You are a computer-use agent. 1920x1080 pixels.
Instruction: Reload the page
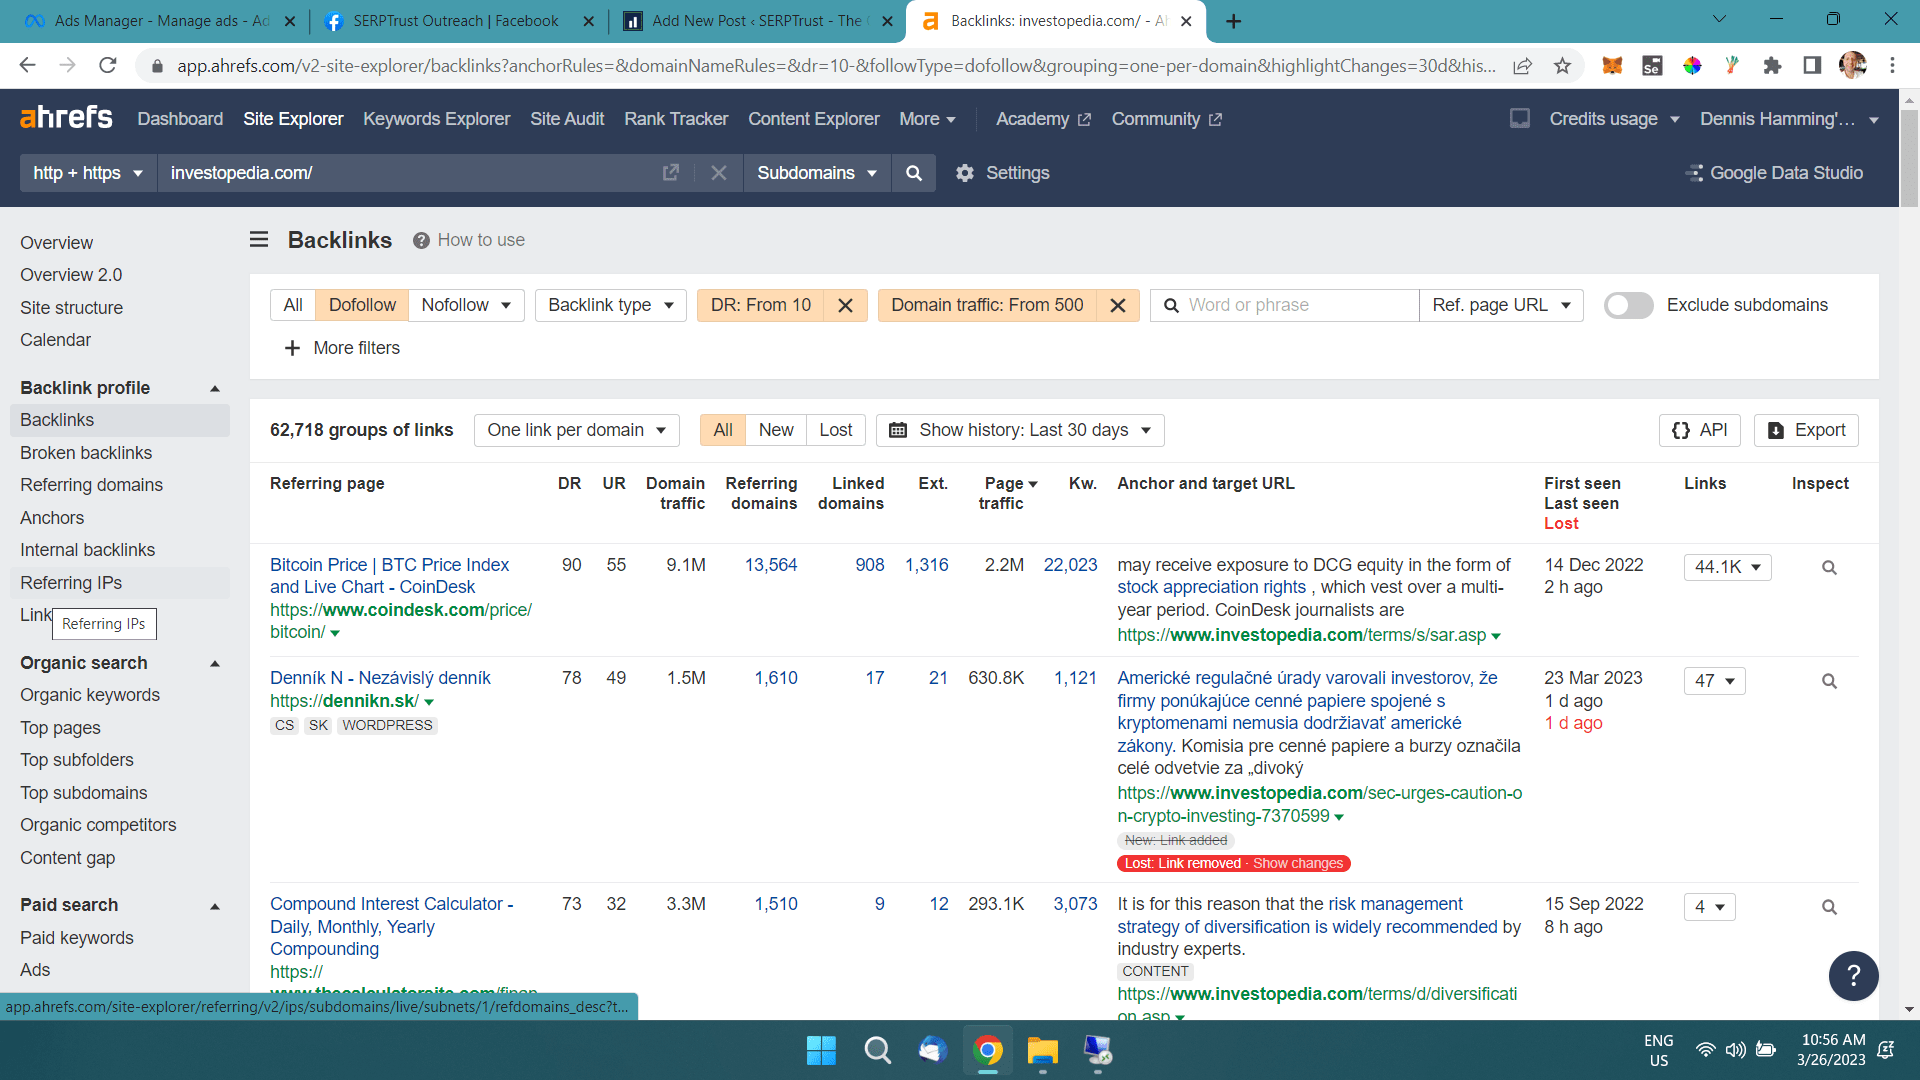[108, 66]
